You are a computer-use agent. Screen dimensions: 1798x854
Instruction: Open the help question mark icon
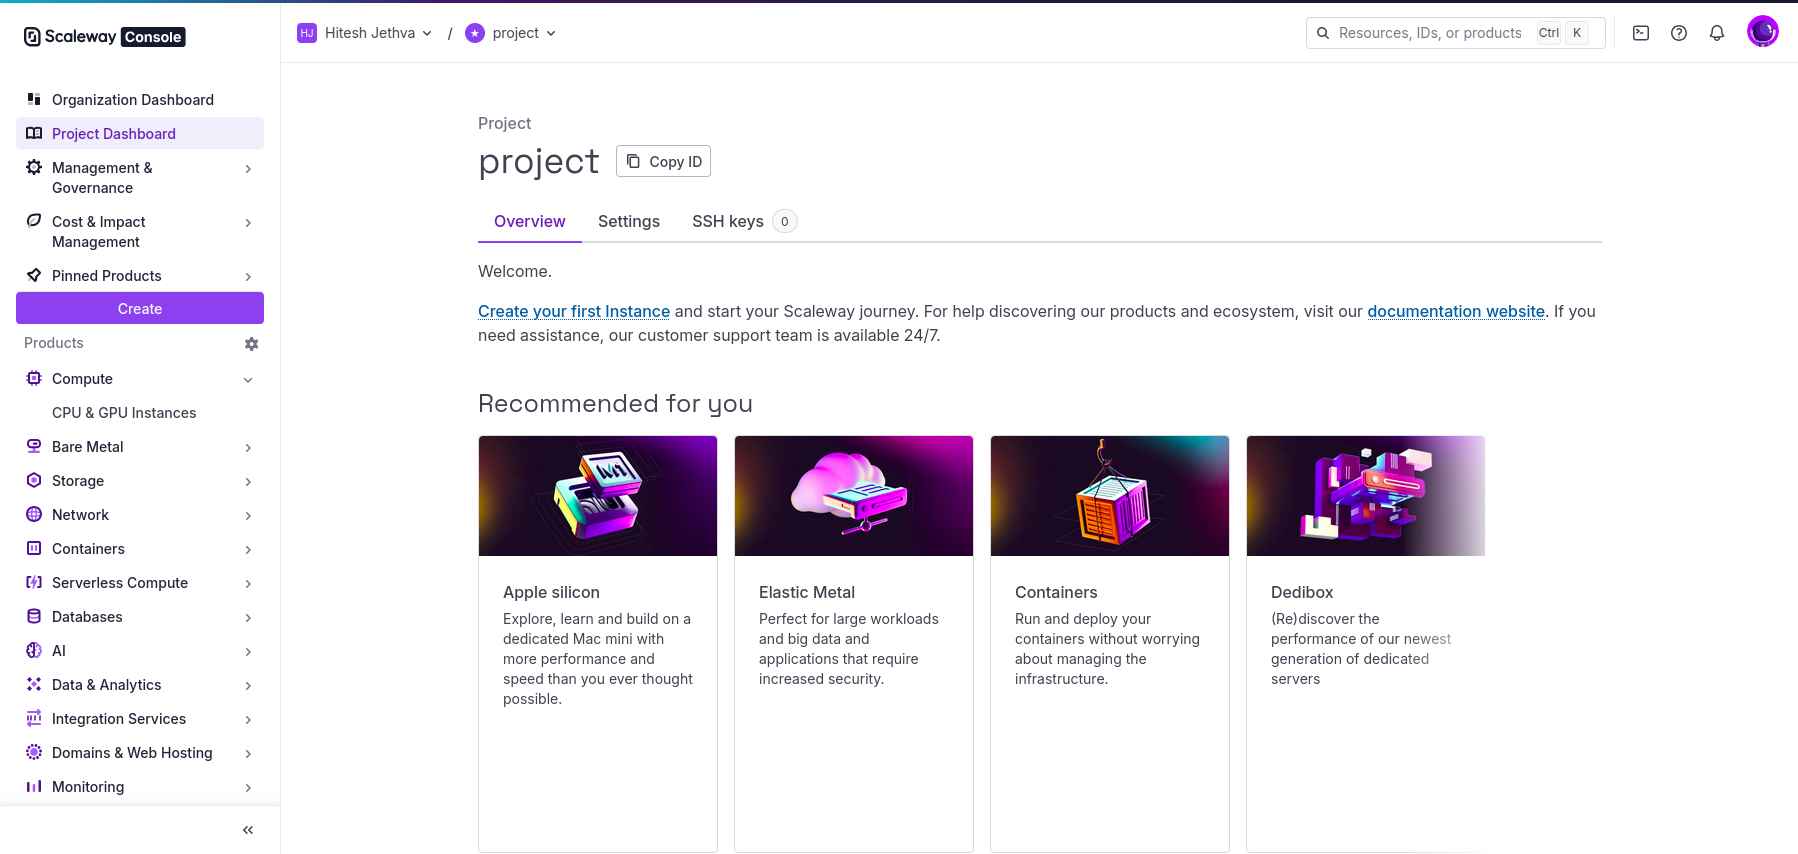click(1679, 33)
